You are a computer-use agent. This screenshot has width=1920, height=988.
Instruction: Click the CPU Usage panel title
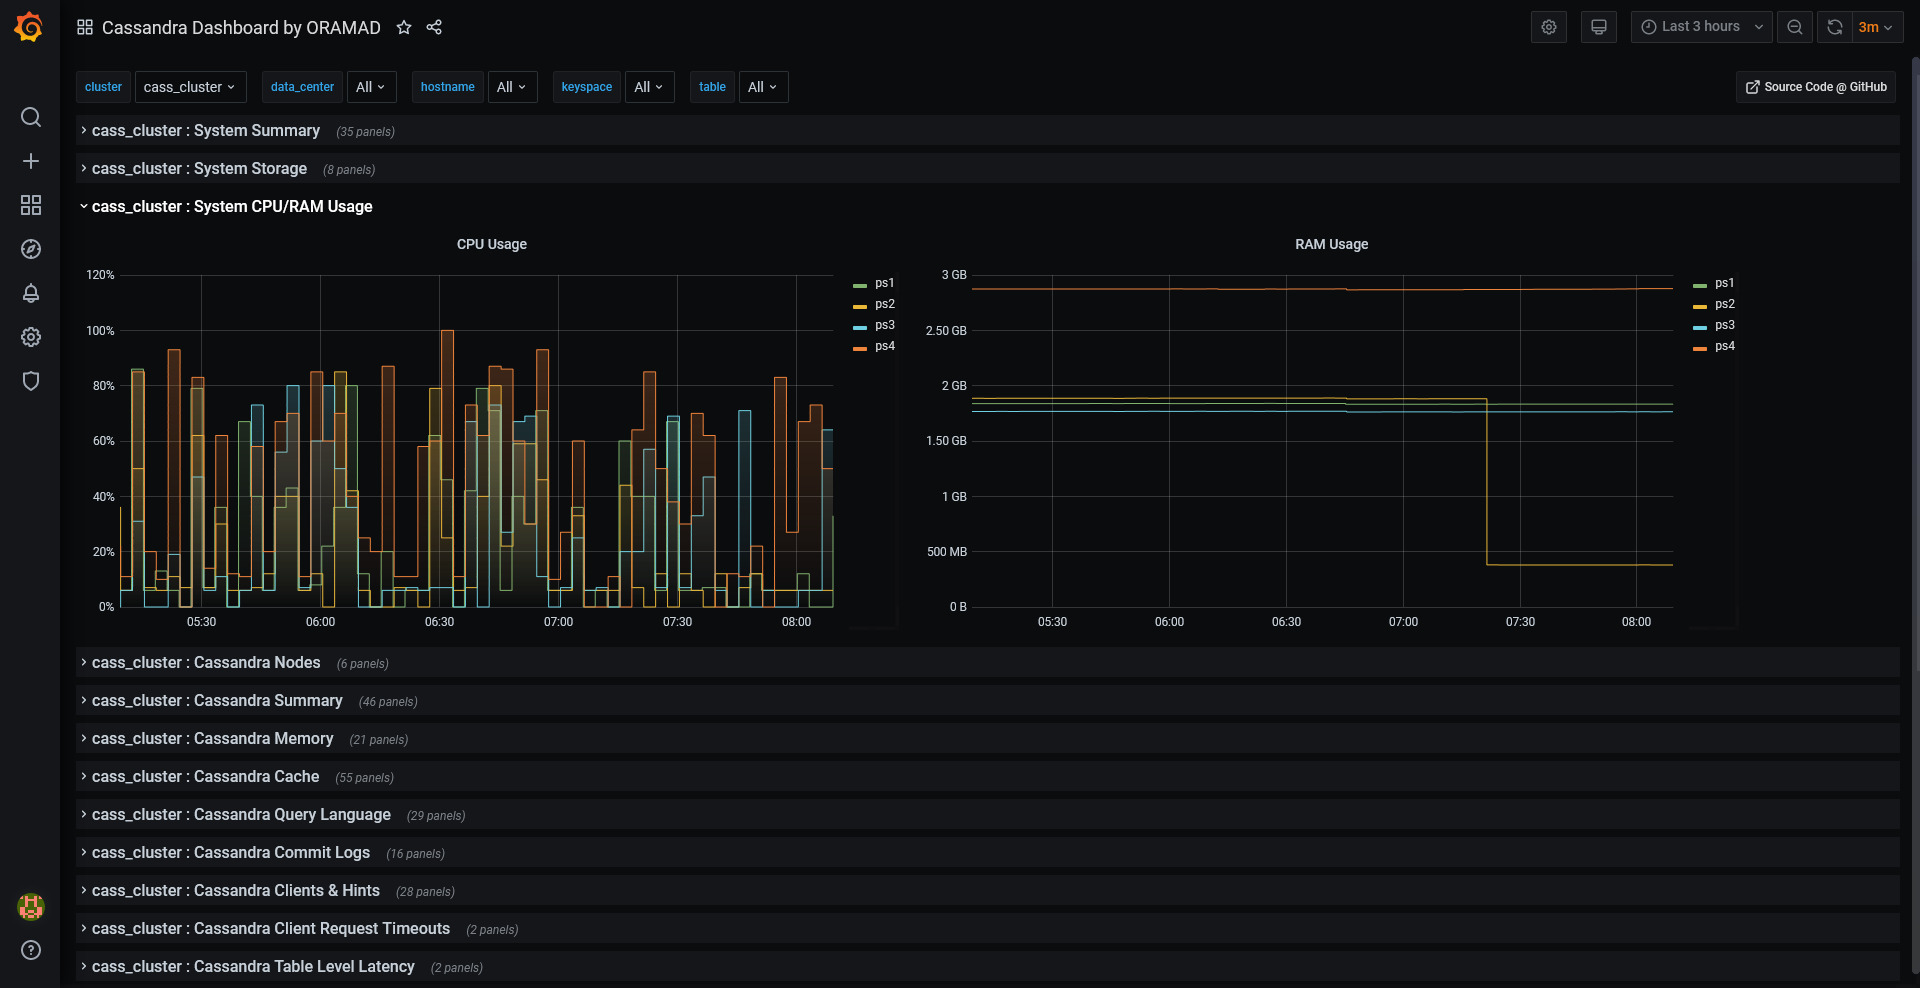click(492, 244)
